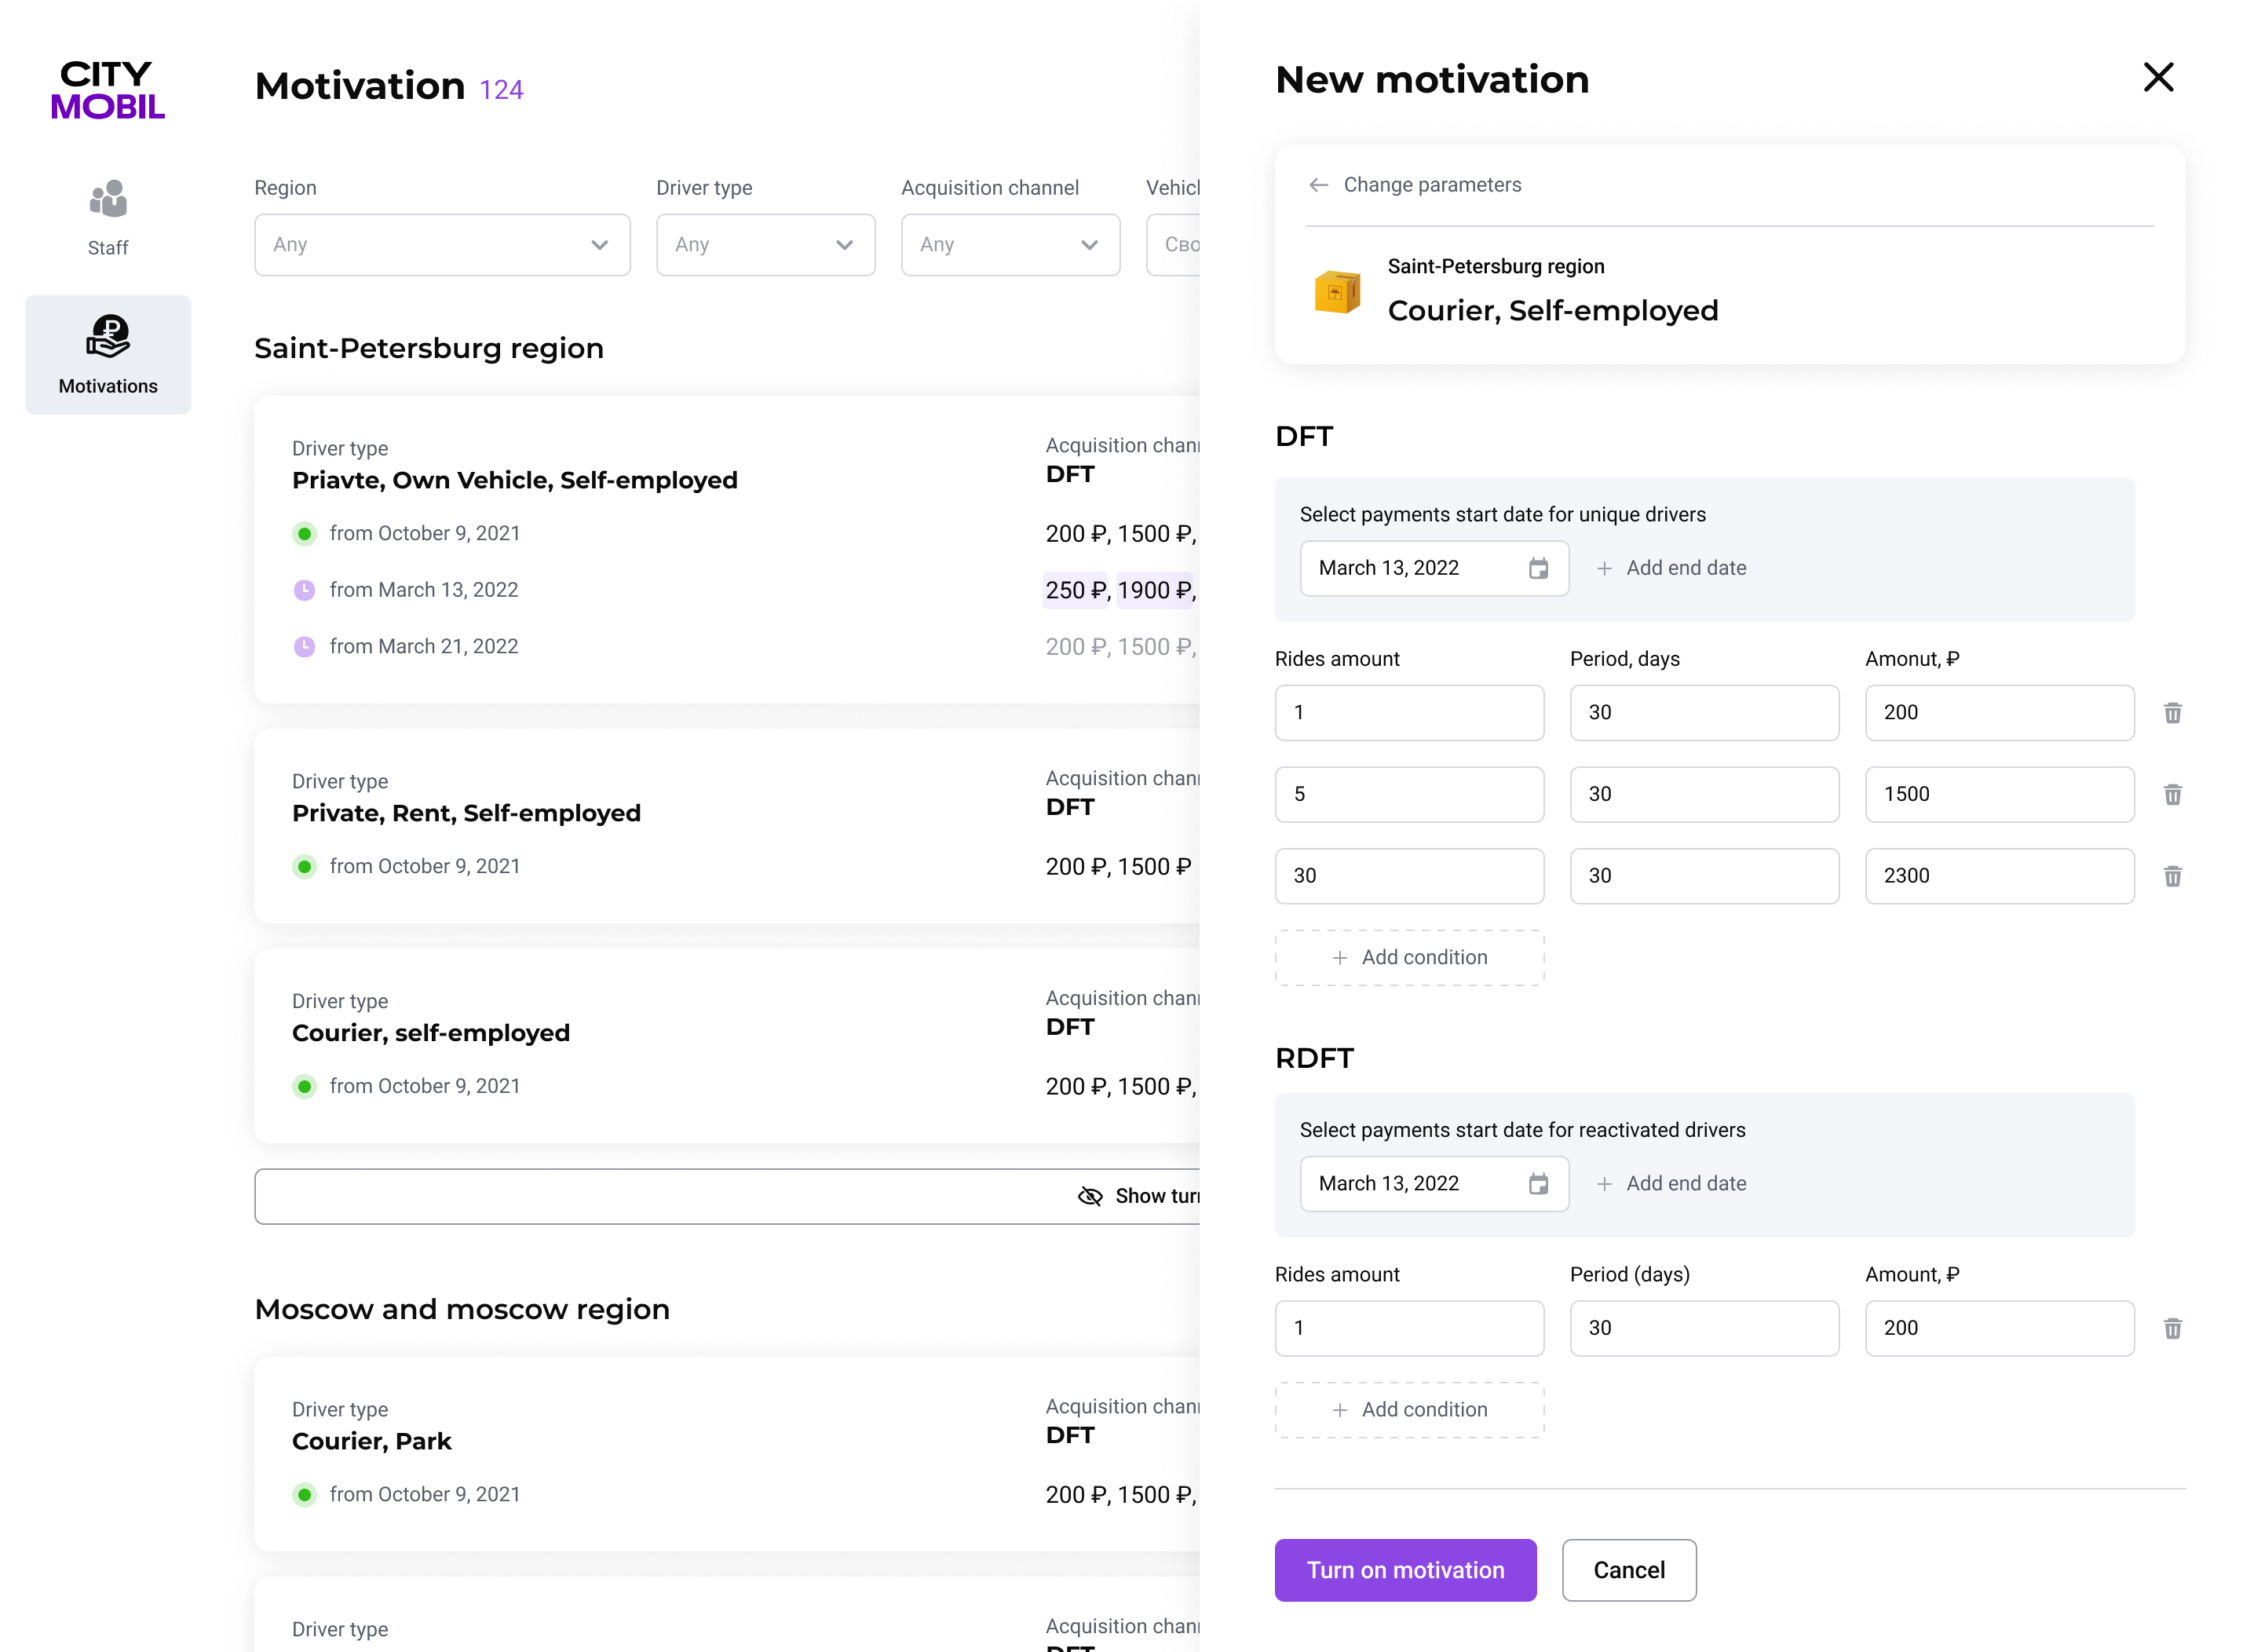Add end date for DFT payments
2261x1652 pixels.
tap(1671, 568)
